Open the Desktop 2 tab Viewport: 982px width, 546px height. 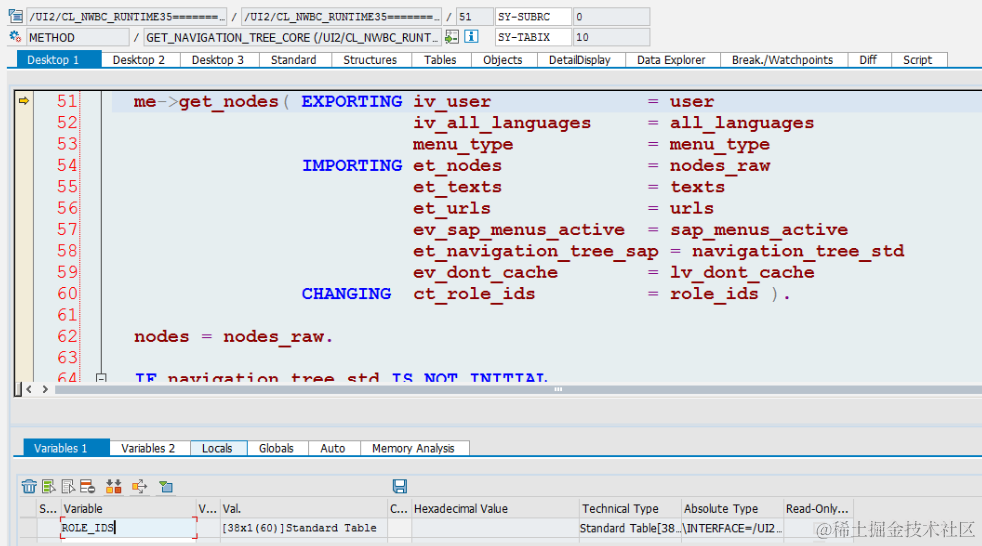click(x=139, y=60)
